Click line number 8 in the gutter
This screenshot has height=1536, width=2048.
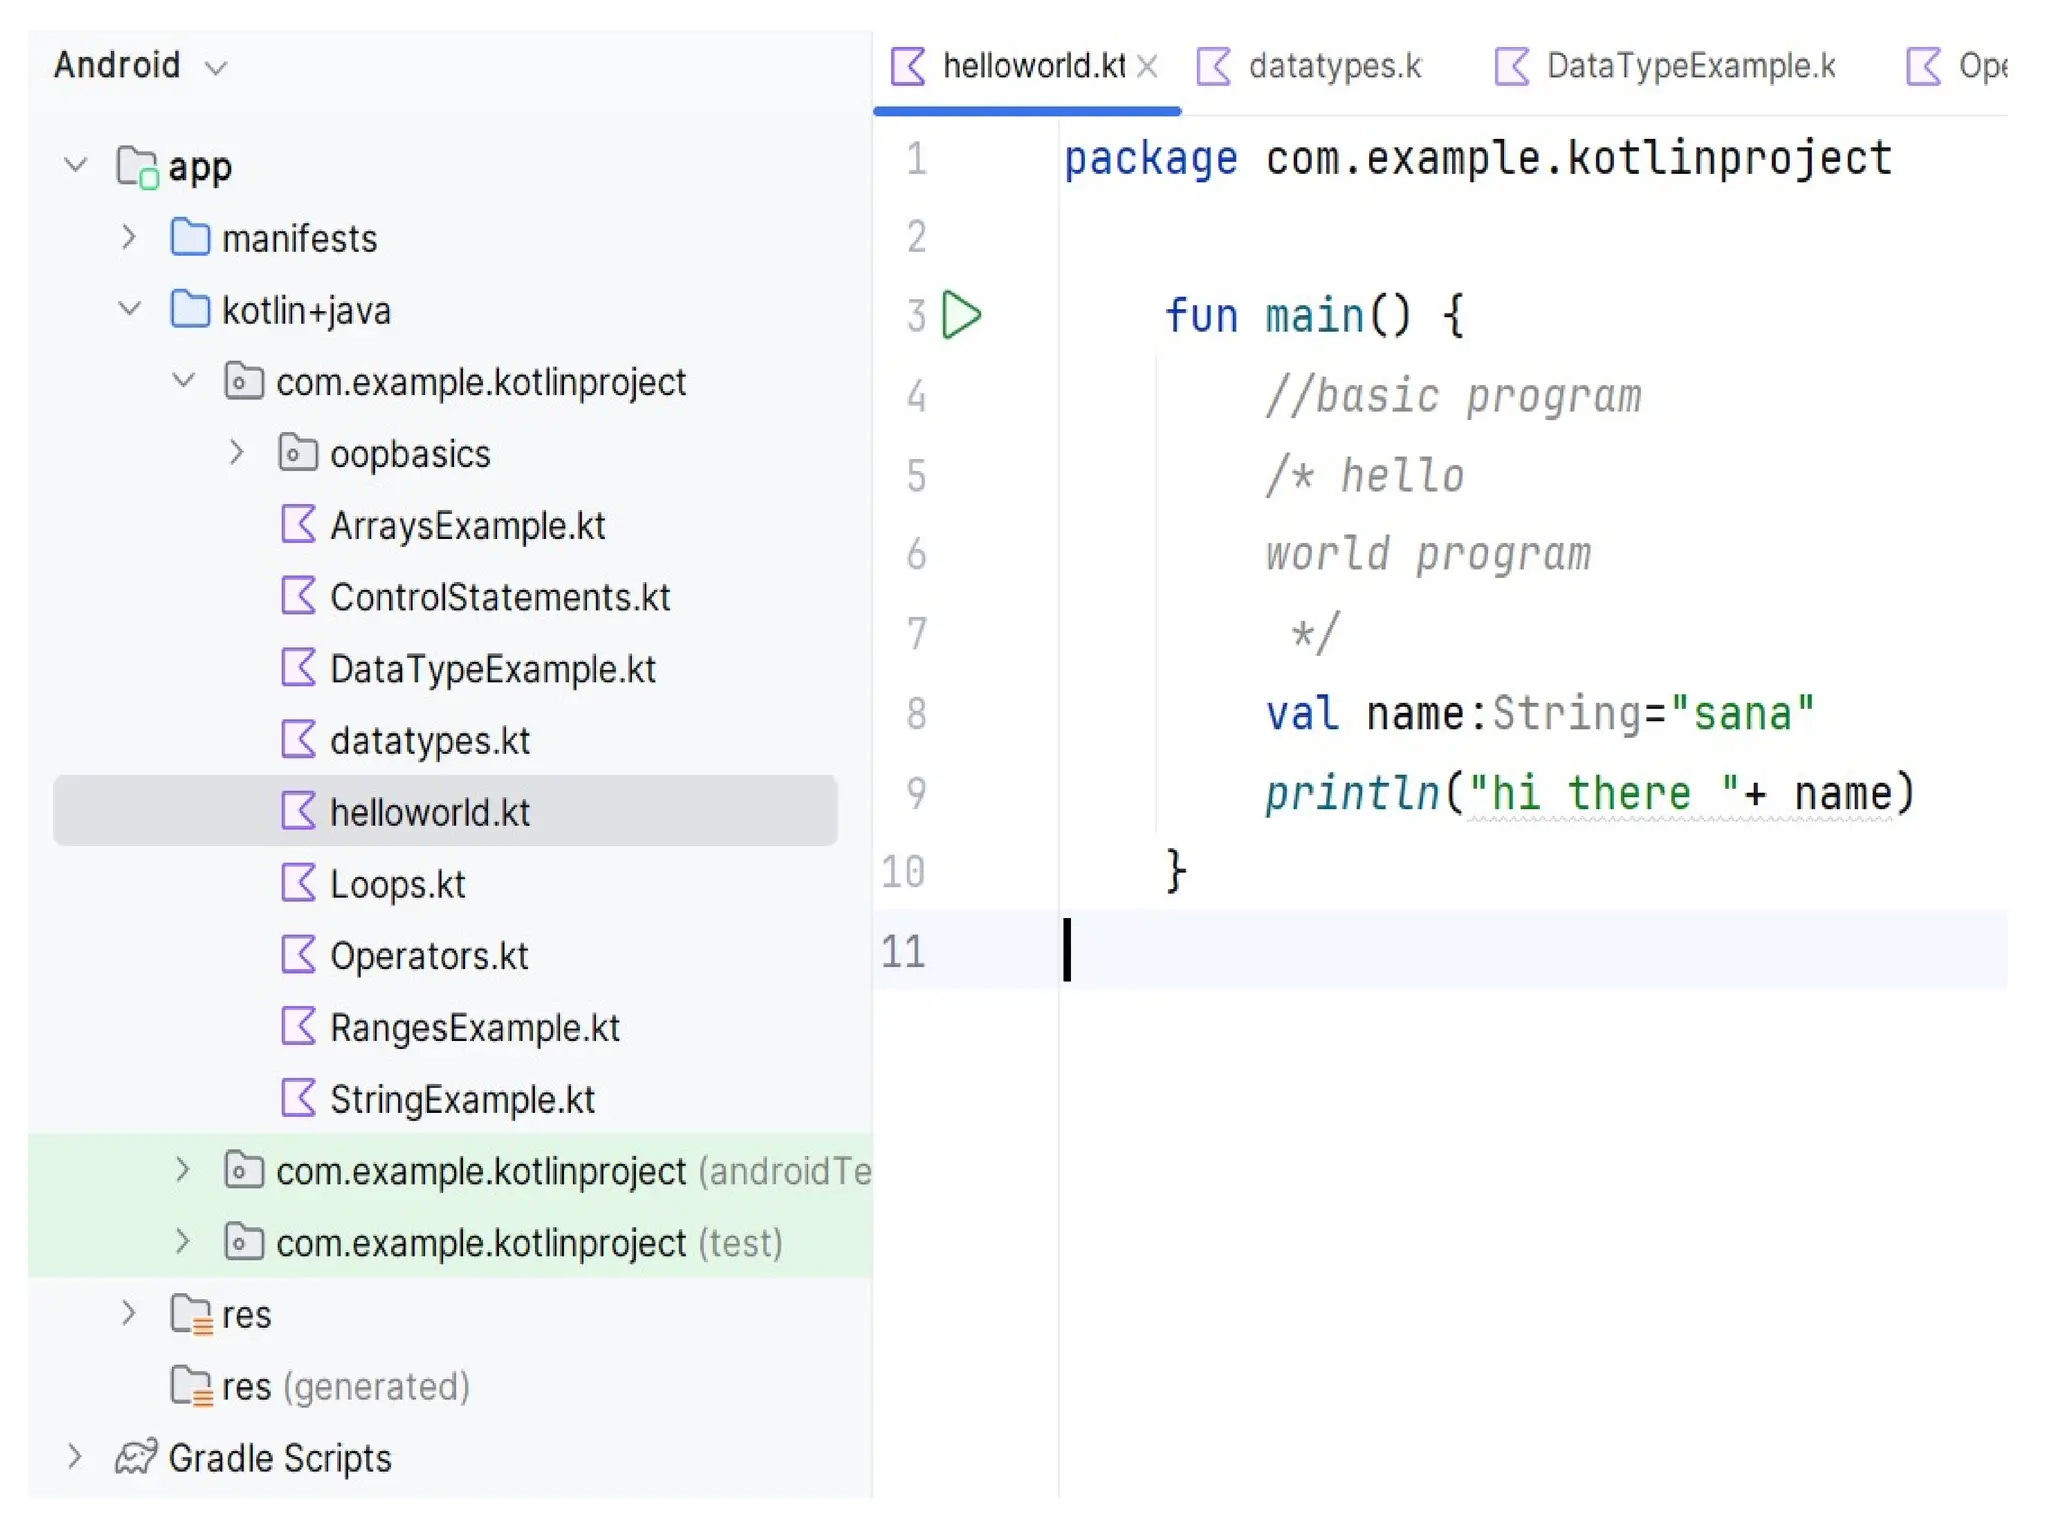(915, 714)
